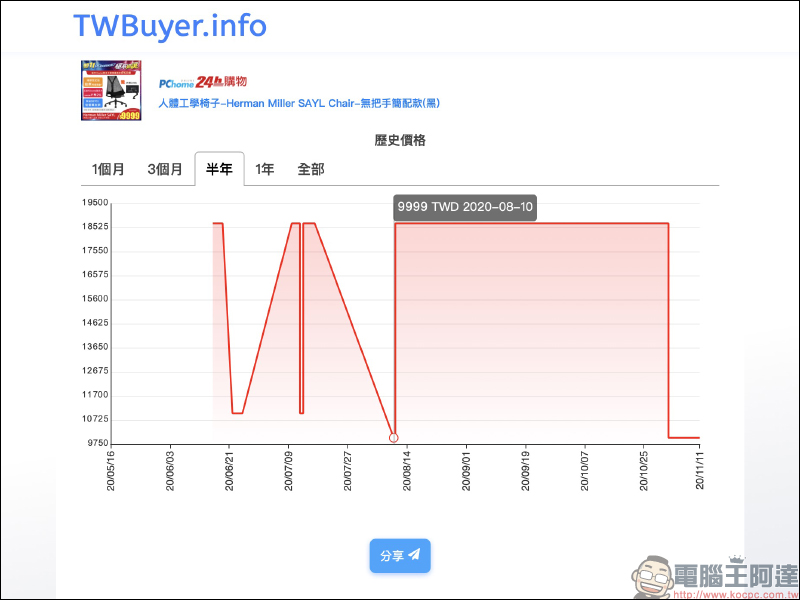Click the 20/07/09 x-axis date label
Image resolution: width=800 pixels, height=600 pixels.
[x=288, y=470]
